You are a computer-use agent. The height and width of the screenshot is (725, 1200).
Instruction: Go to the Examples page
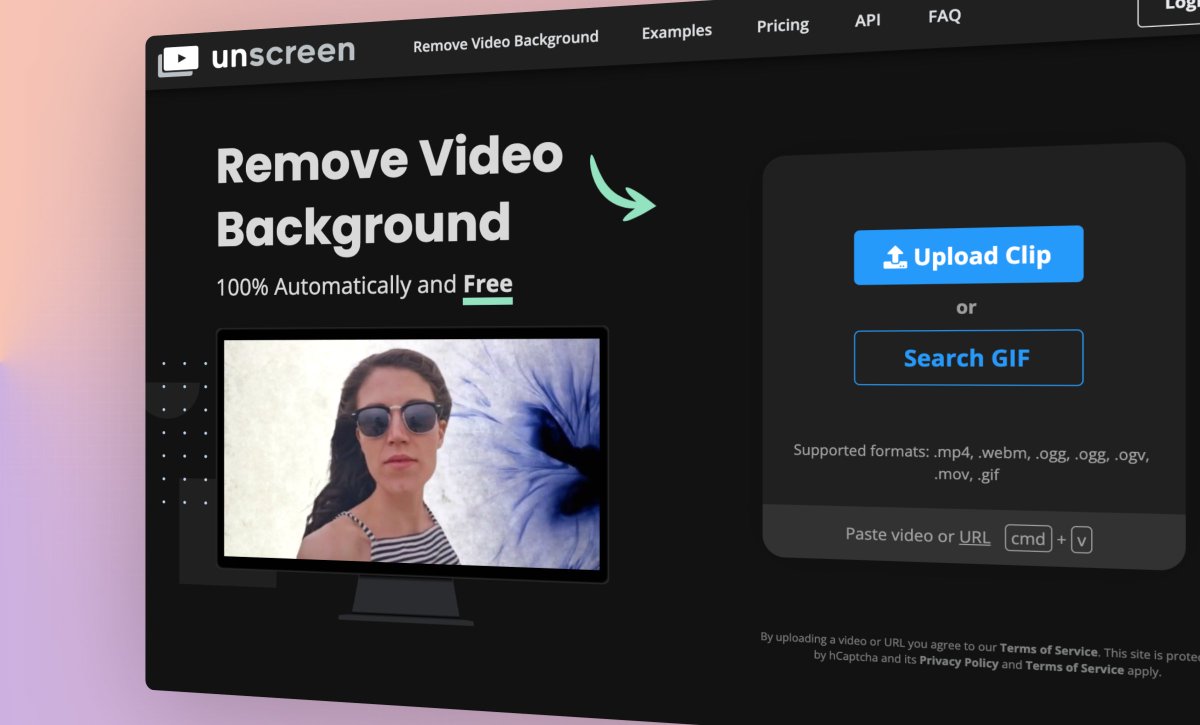(677, 32)
